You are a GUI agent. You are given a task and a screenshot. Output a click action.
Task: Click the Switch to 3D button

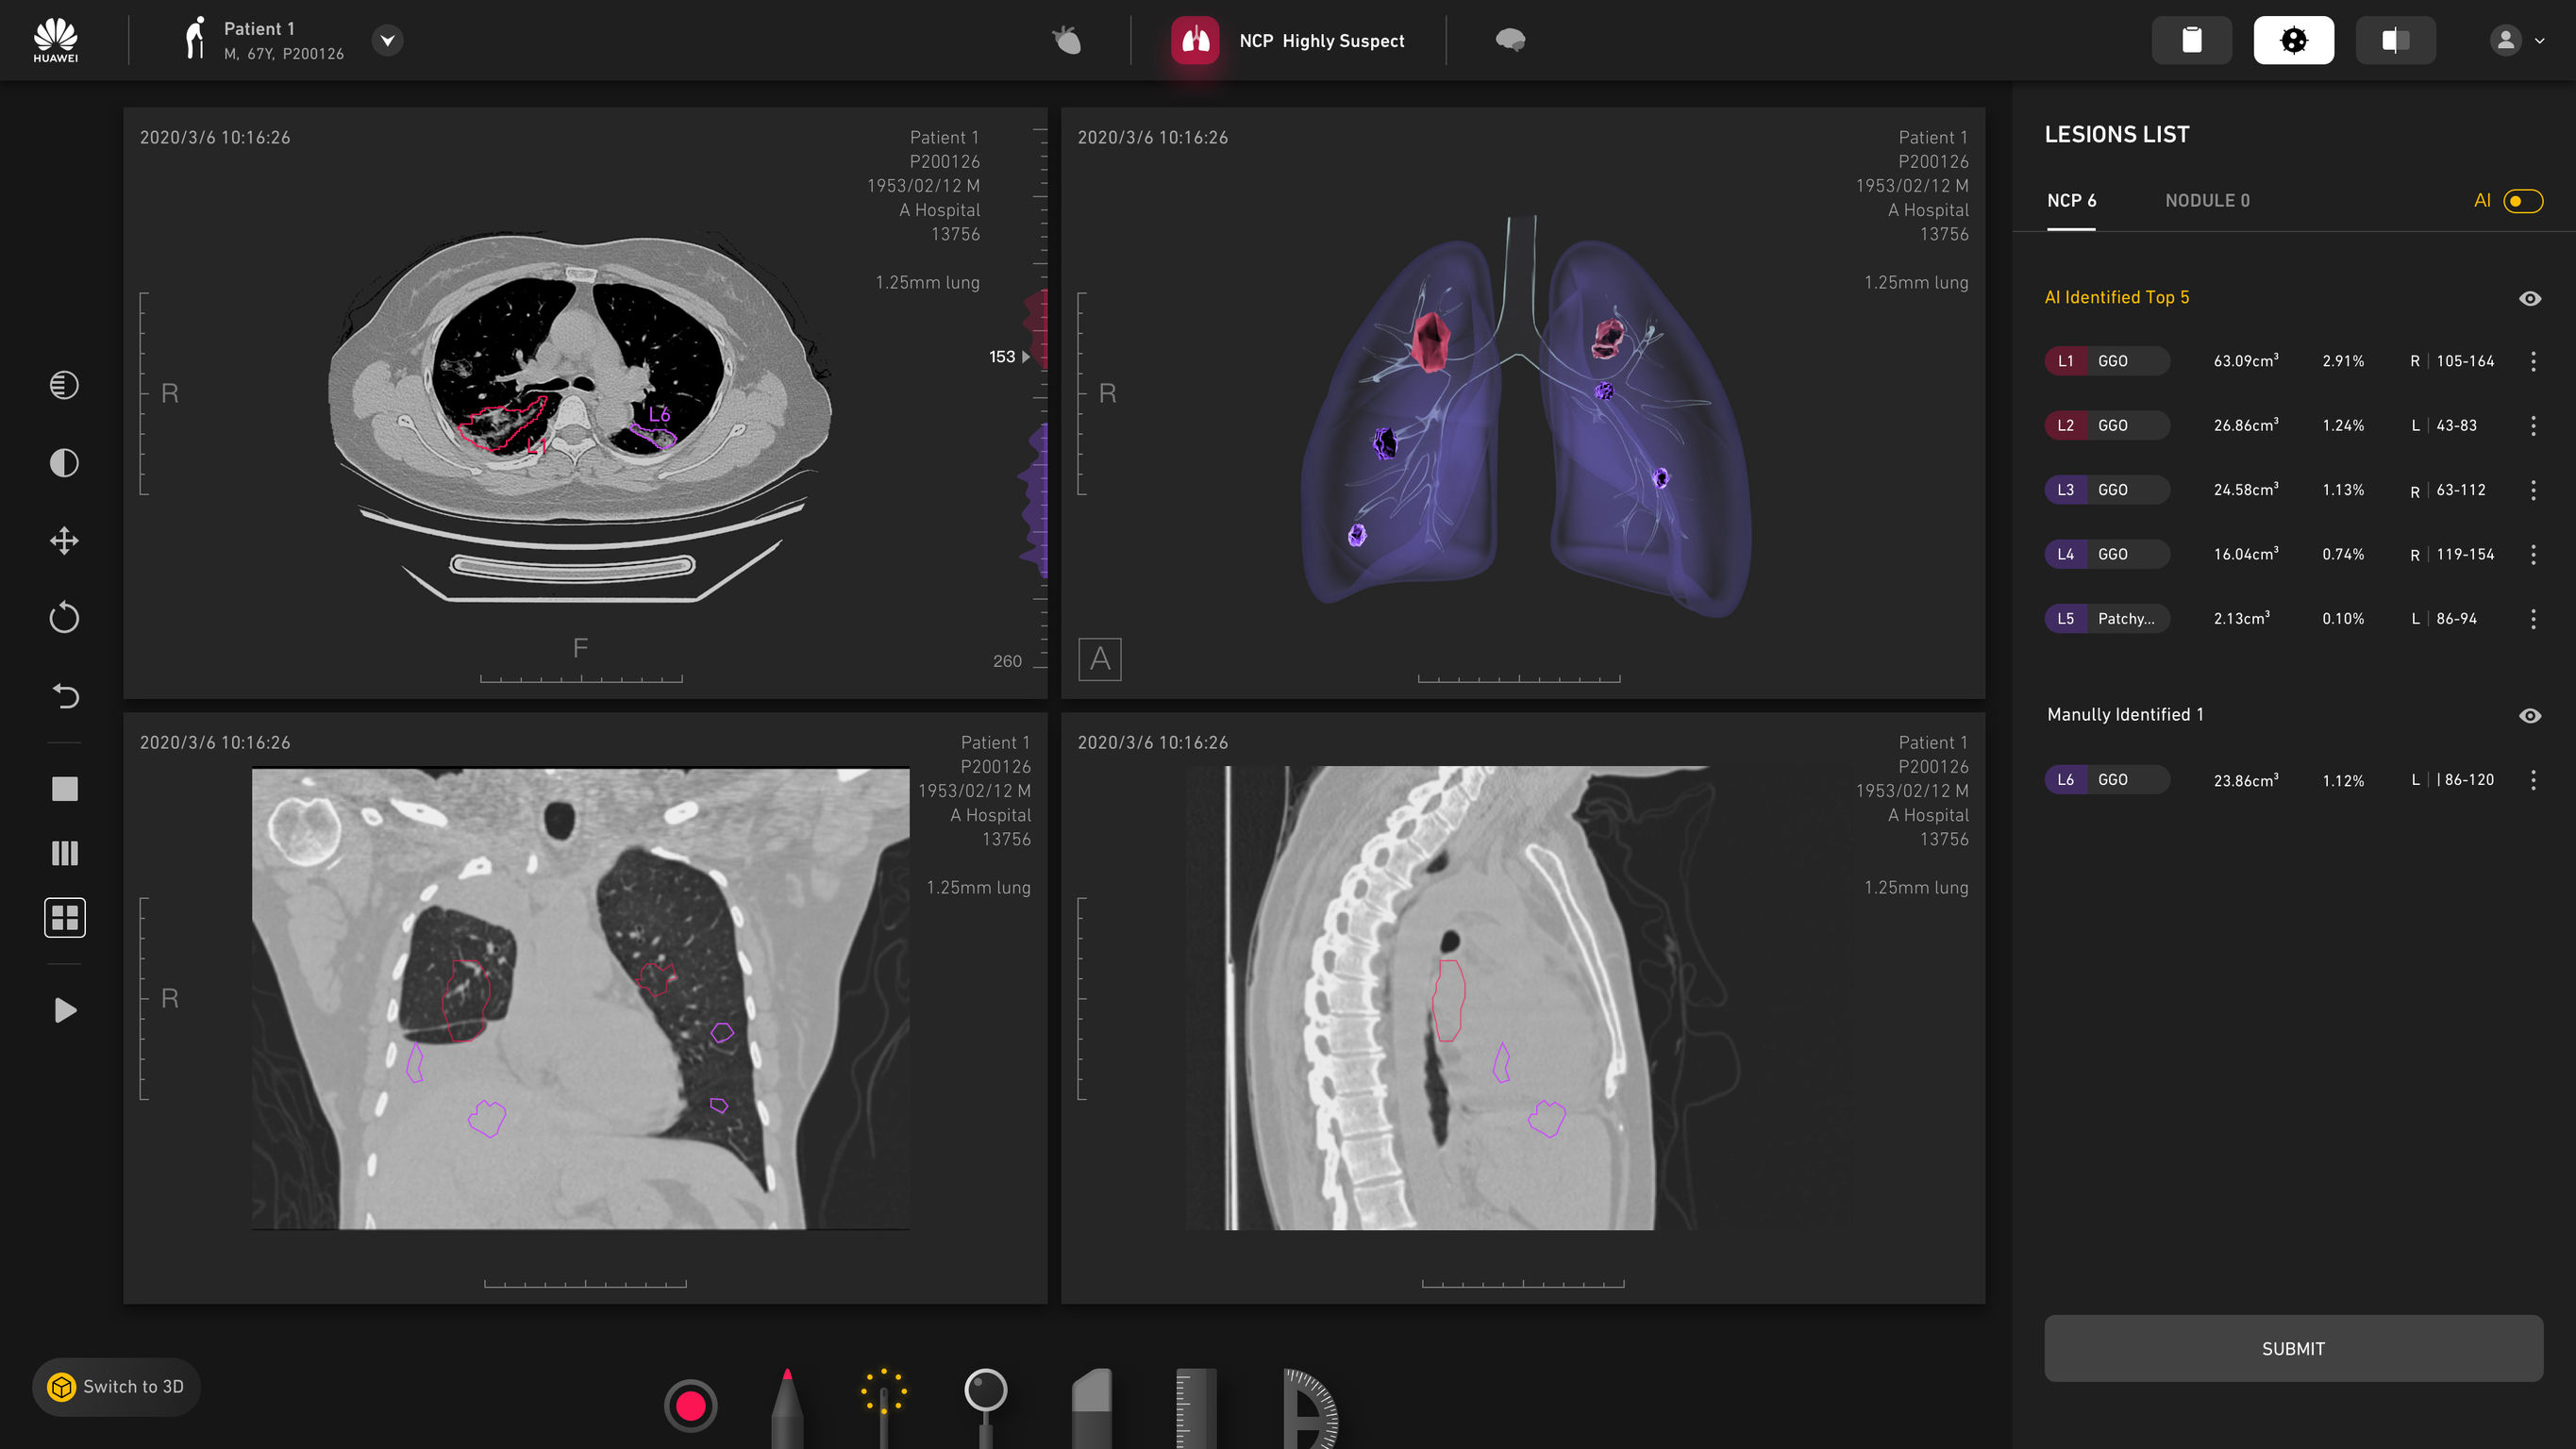(x=115, y=1386)
